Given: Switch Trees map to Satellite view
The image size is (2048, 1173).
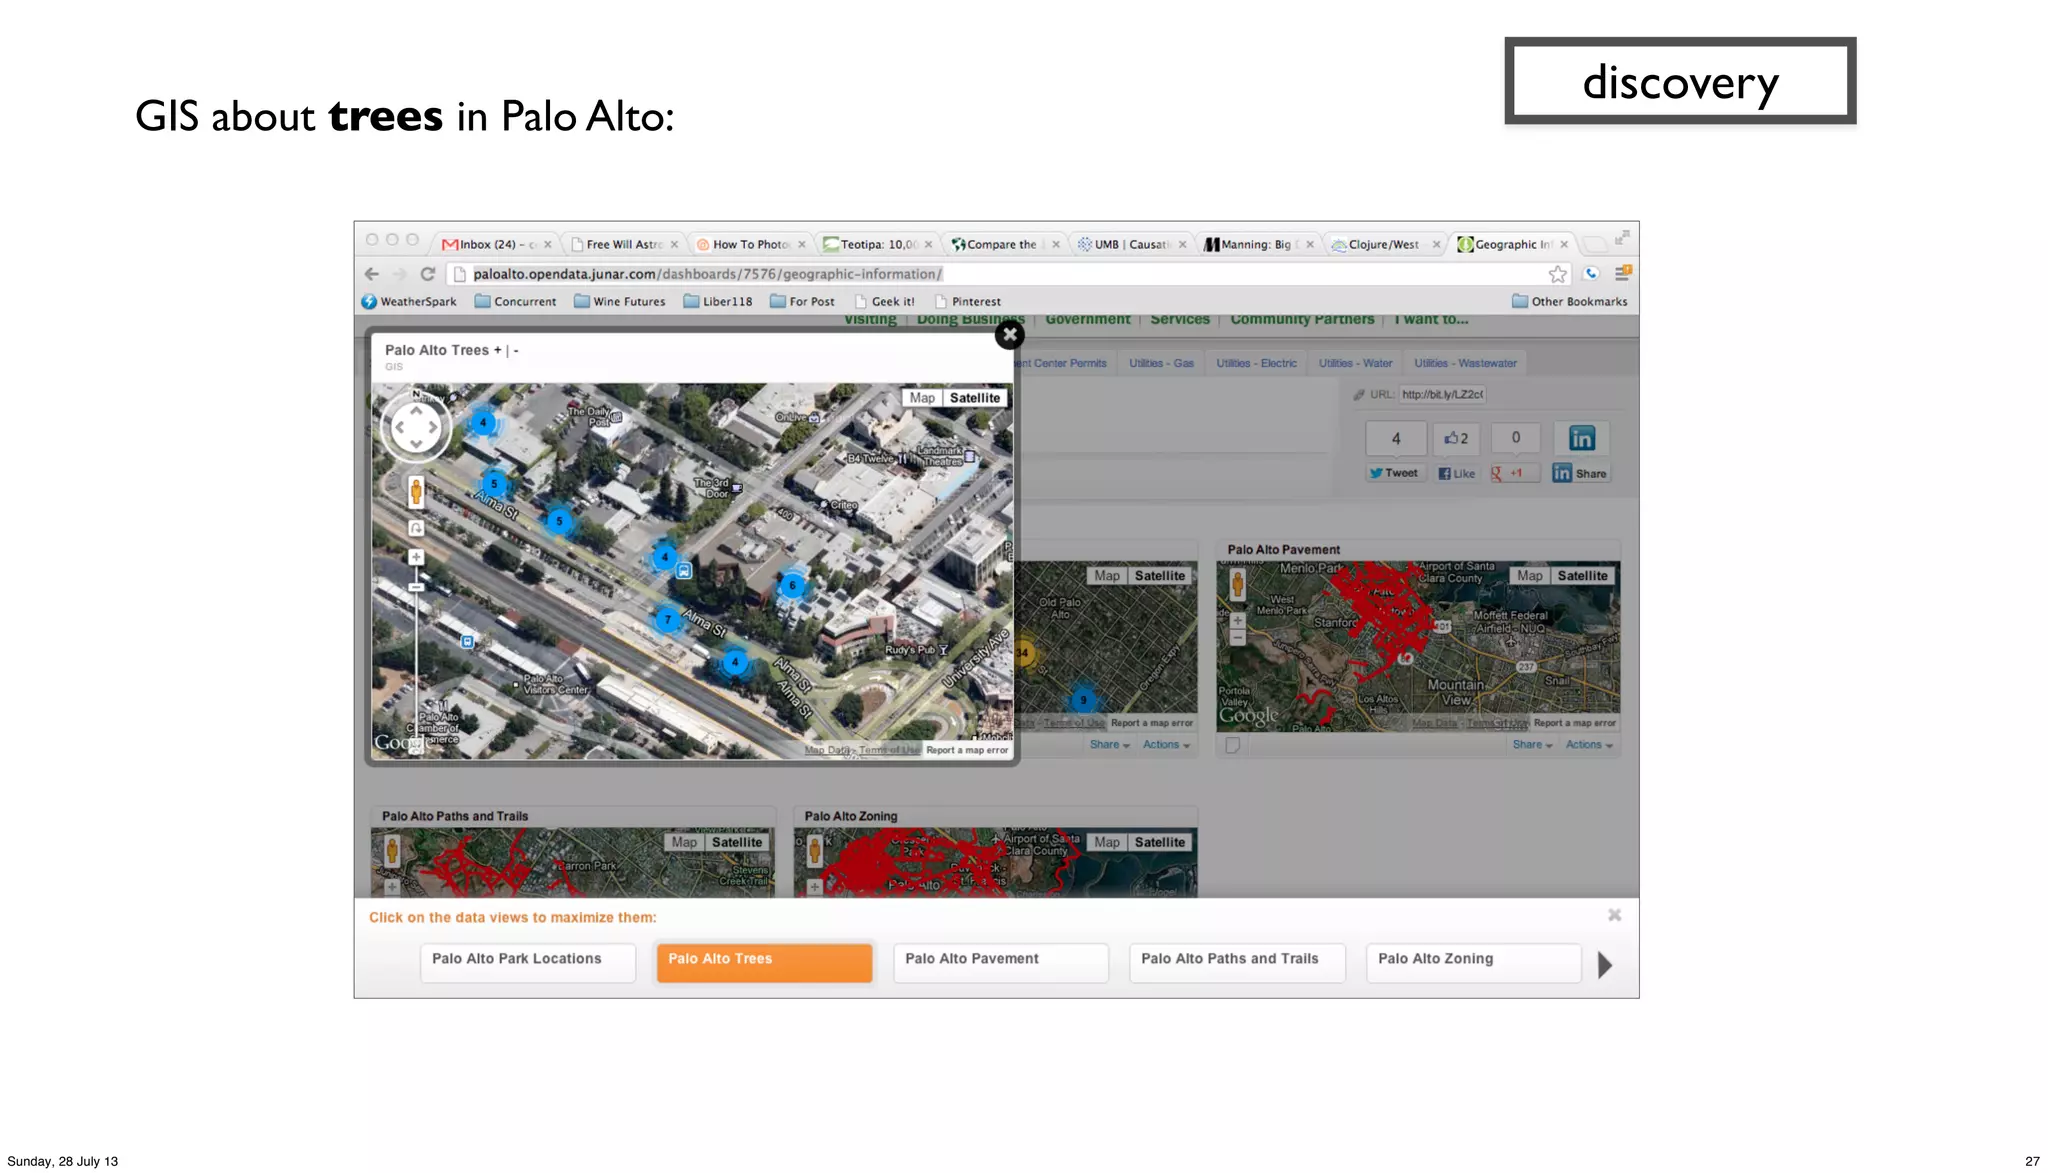Looking at the screenshot, I should (975, 398).
